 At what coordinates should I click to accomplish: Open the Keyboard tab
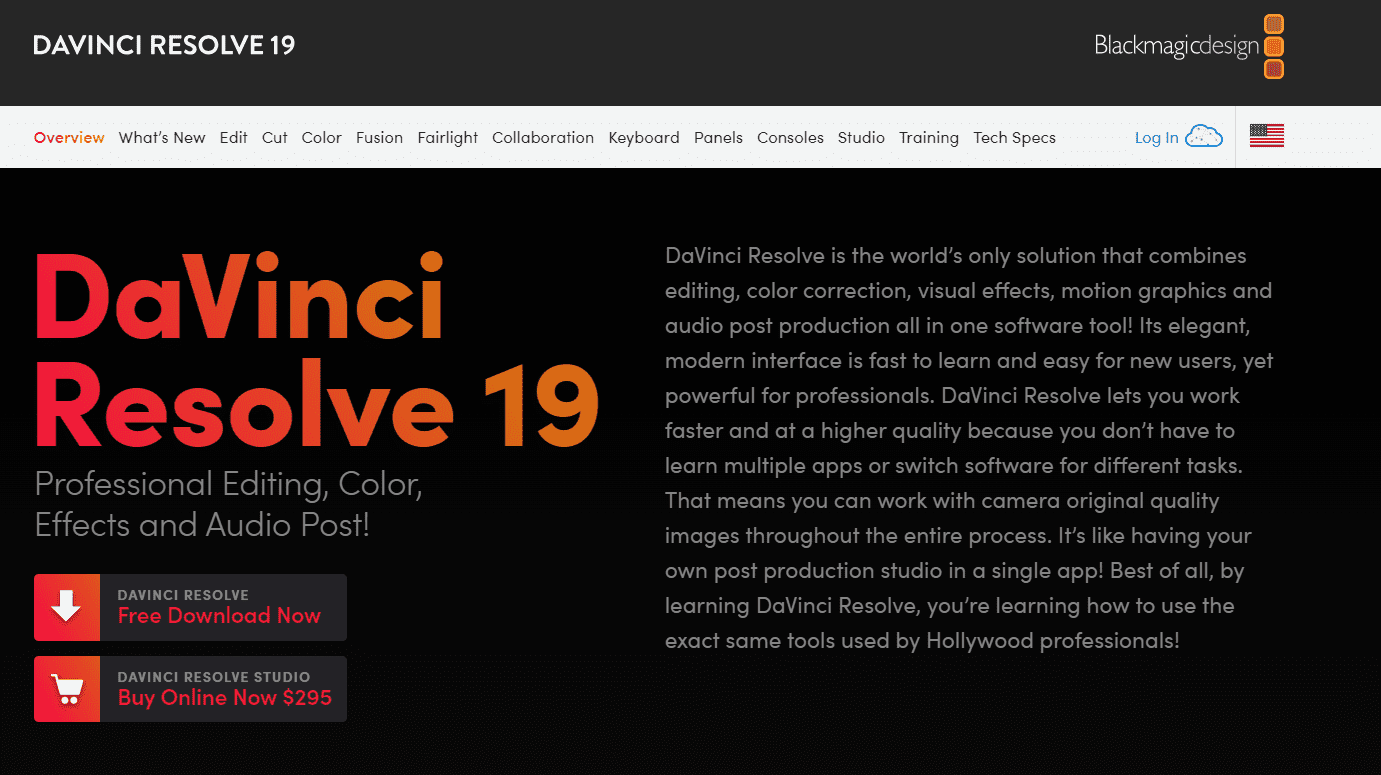pyautogui.click(x=644, y=138)
